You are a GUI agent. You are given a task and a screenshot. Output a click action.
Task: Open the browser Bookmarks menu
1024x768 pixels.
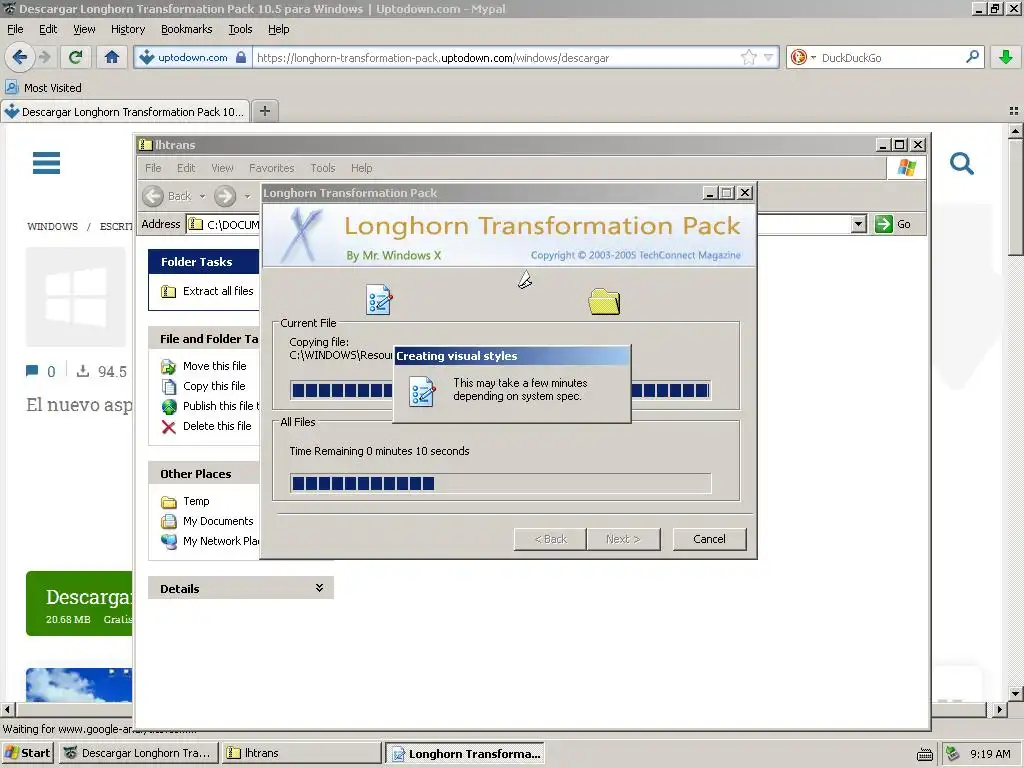[x=187, y=29]
